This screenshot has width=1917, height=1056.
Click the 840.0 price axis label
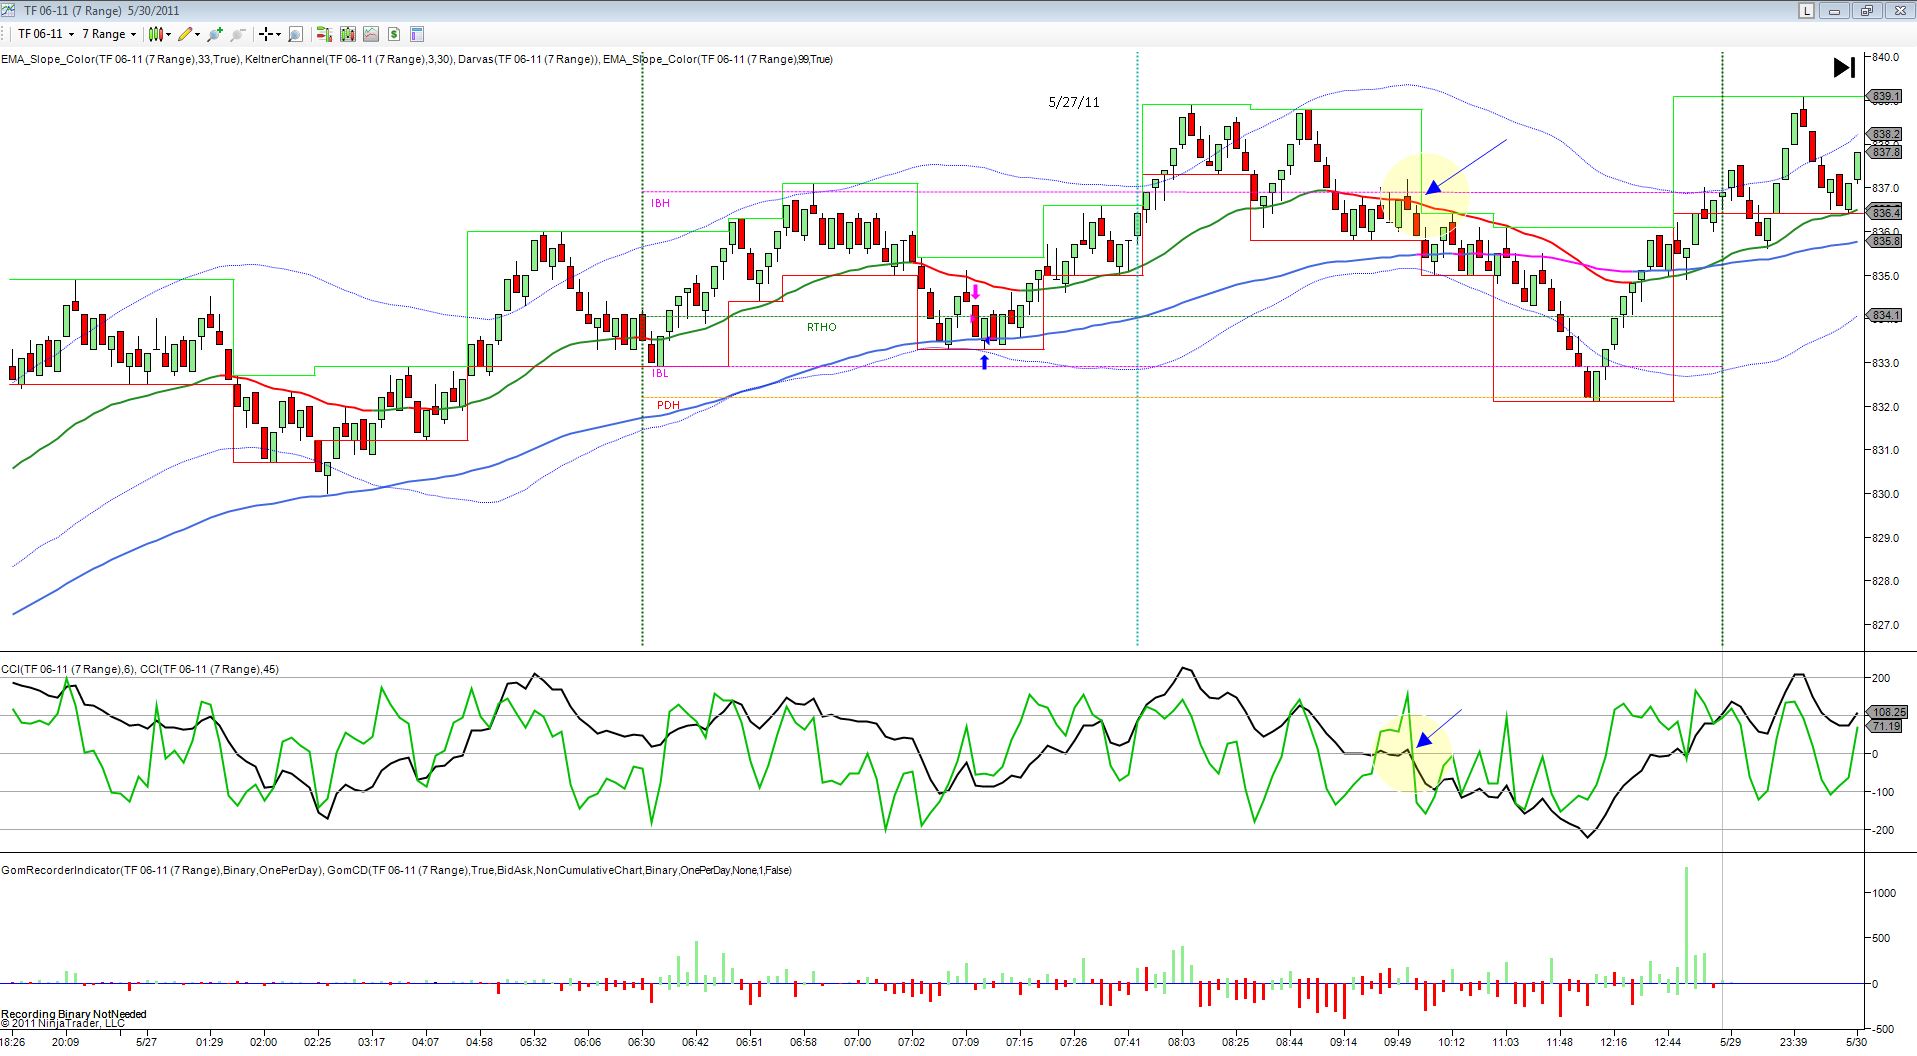1885,57
